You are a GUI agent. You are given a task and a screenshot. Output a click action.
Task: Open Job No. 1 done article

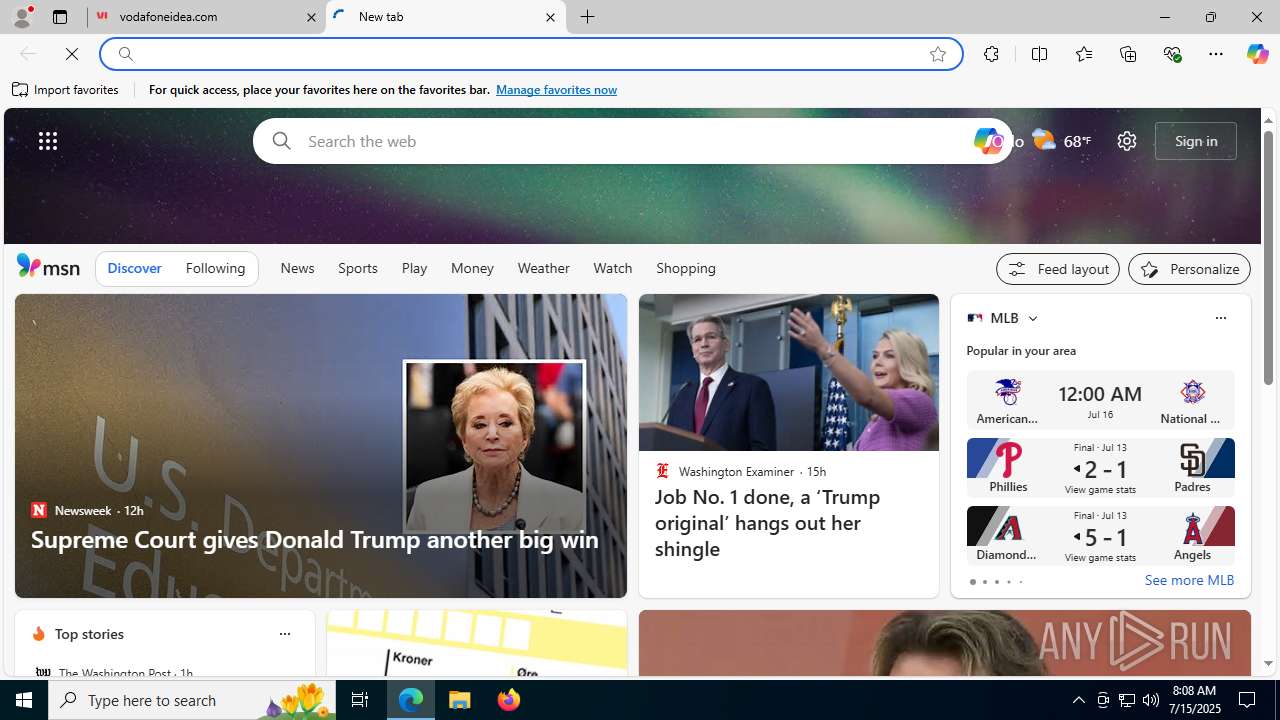point(767,523)
